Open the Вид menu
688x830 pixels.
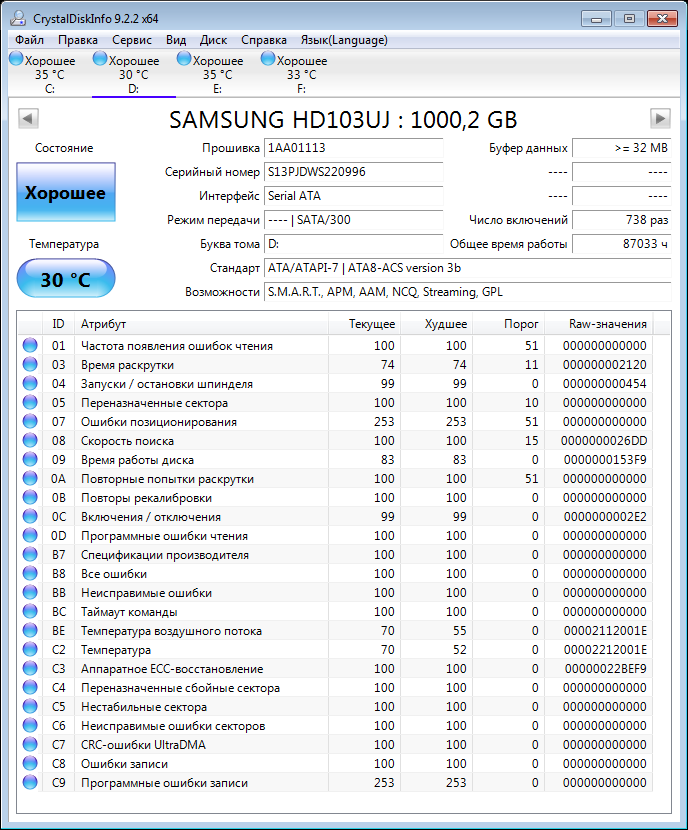pos(176,40)
